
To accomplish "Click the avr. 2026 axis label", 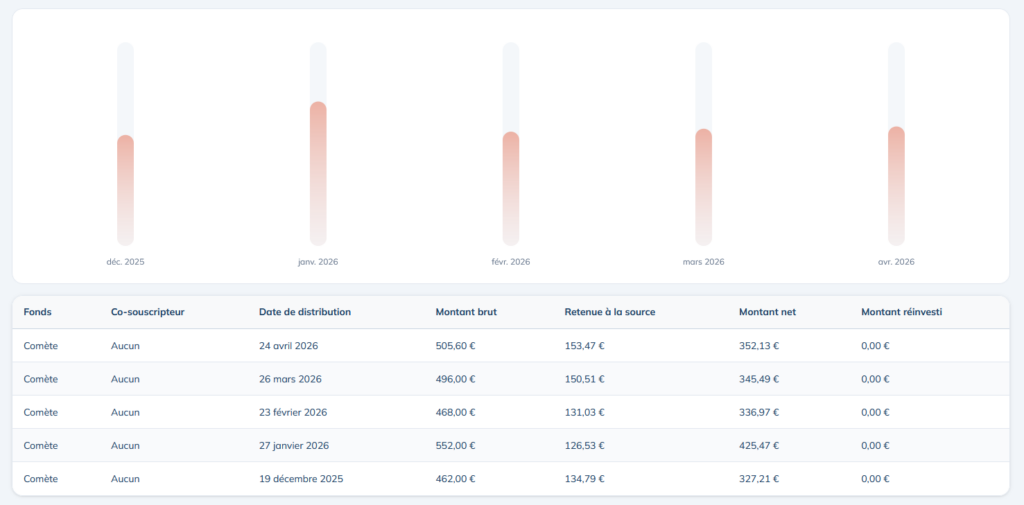I will [x=896, y=262].
